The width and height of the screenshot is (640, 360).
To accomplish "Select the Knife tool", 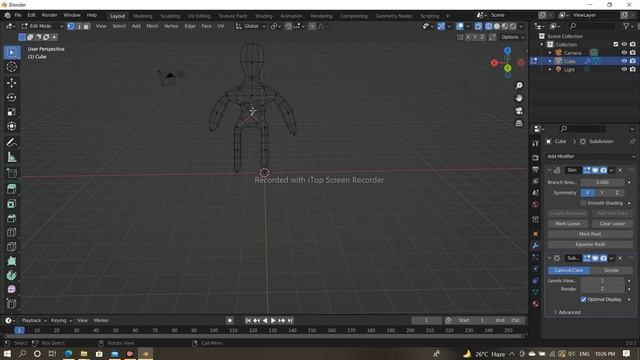I will pyautogui.click(x=11, y=247).
